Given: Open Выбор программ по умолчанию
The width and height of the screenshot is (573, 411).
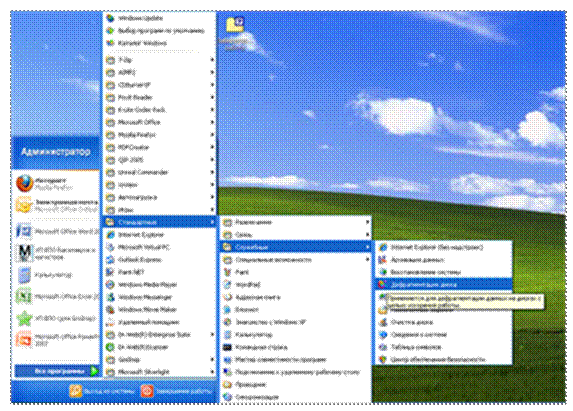Looking at the screenshot, I should coord(159,31).
